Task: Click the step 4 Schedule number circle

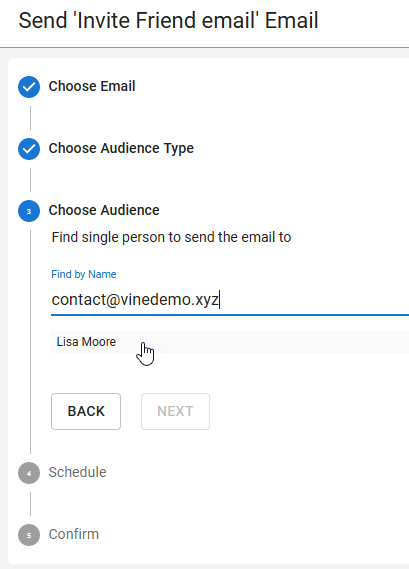Action: 29,473
